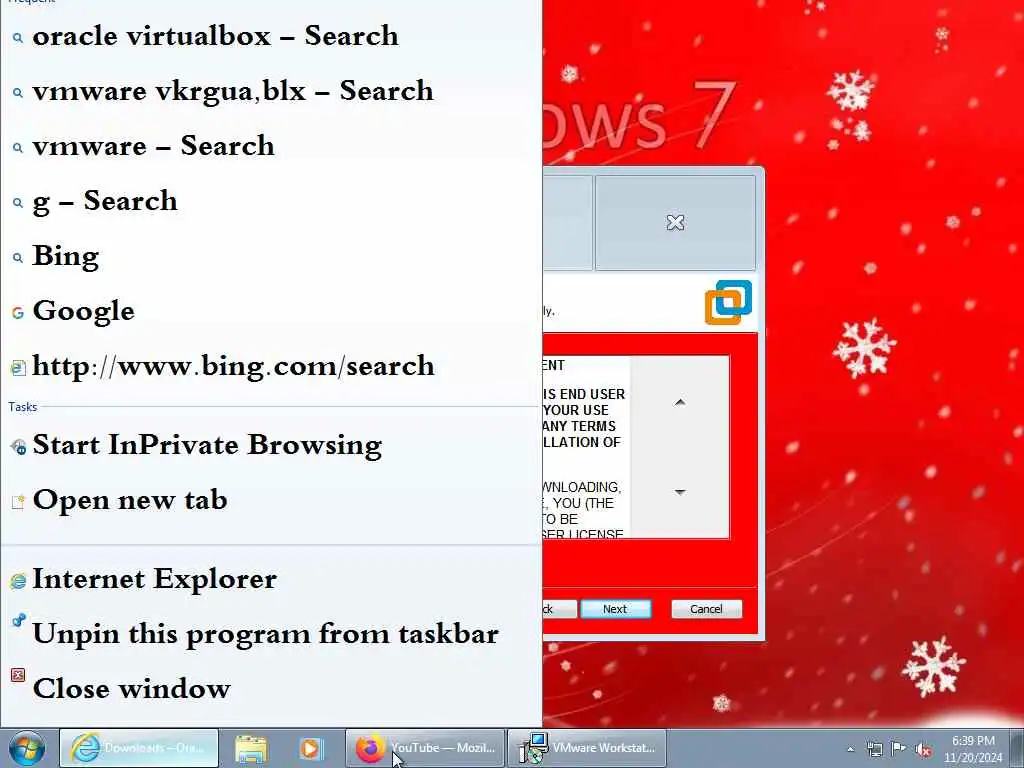
Task: Open the Windows Start menu
Action: coord(27,748)
